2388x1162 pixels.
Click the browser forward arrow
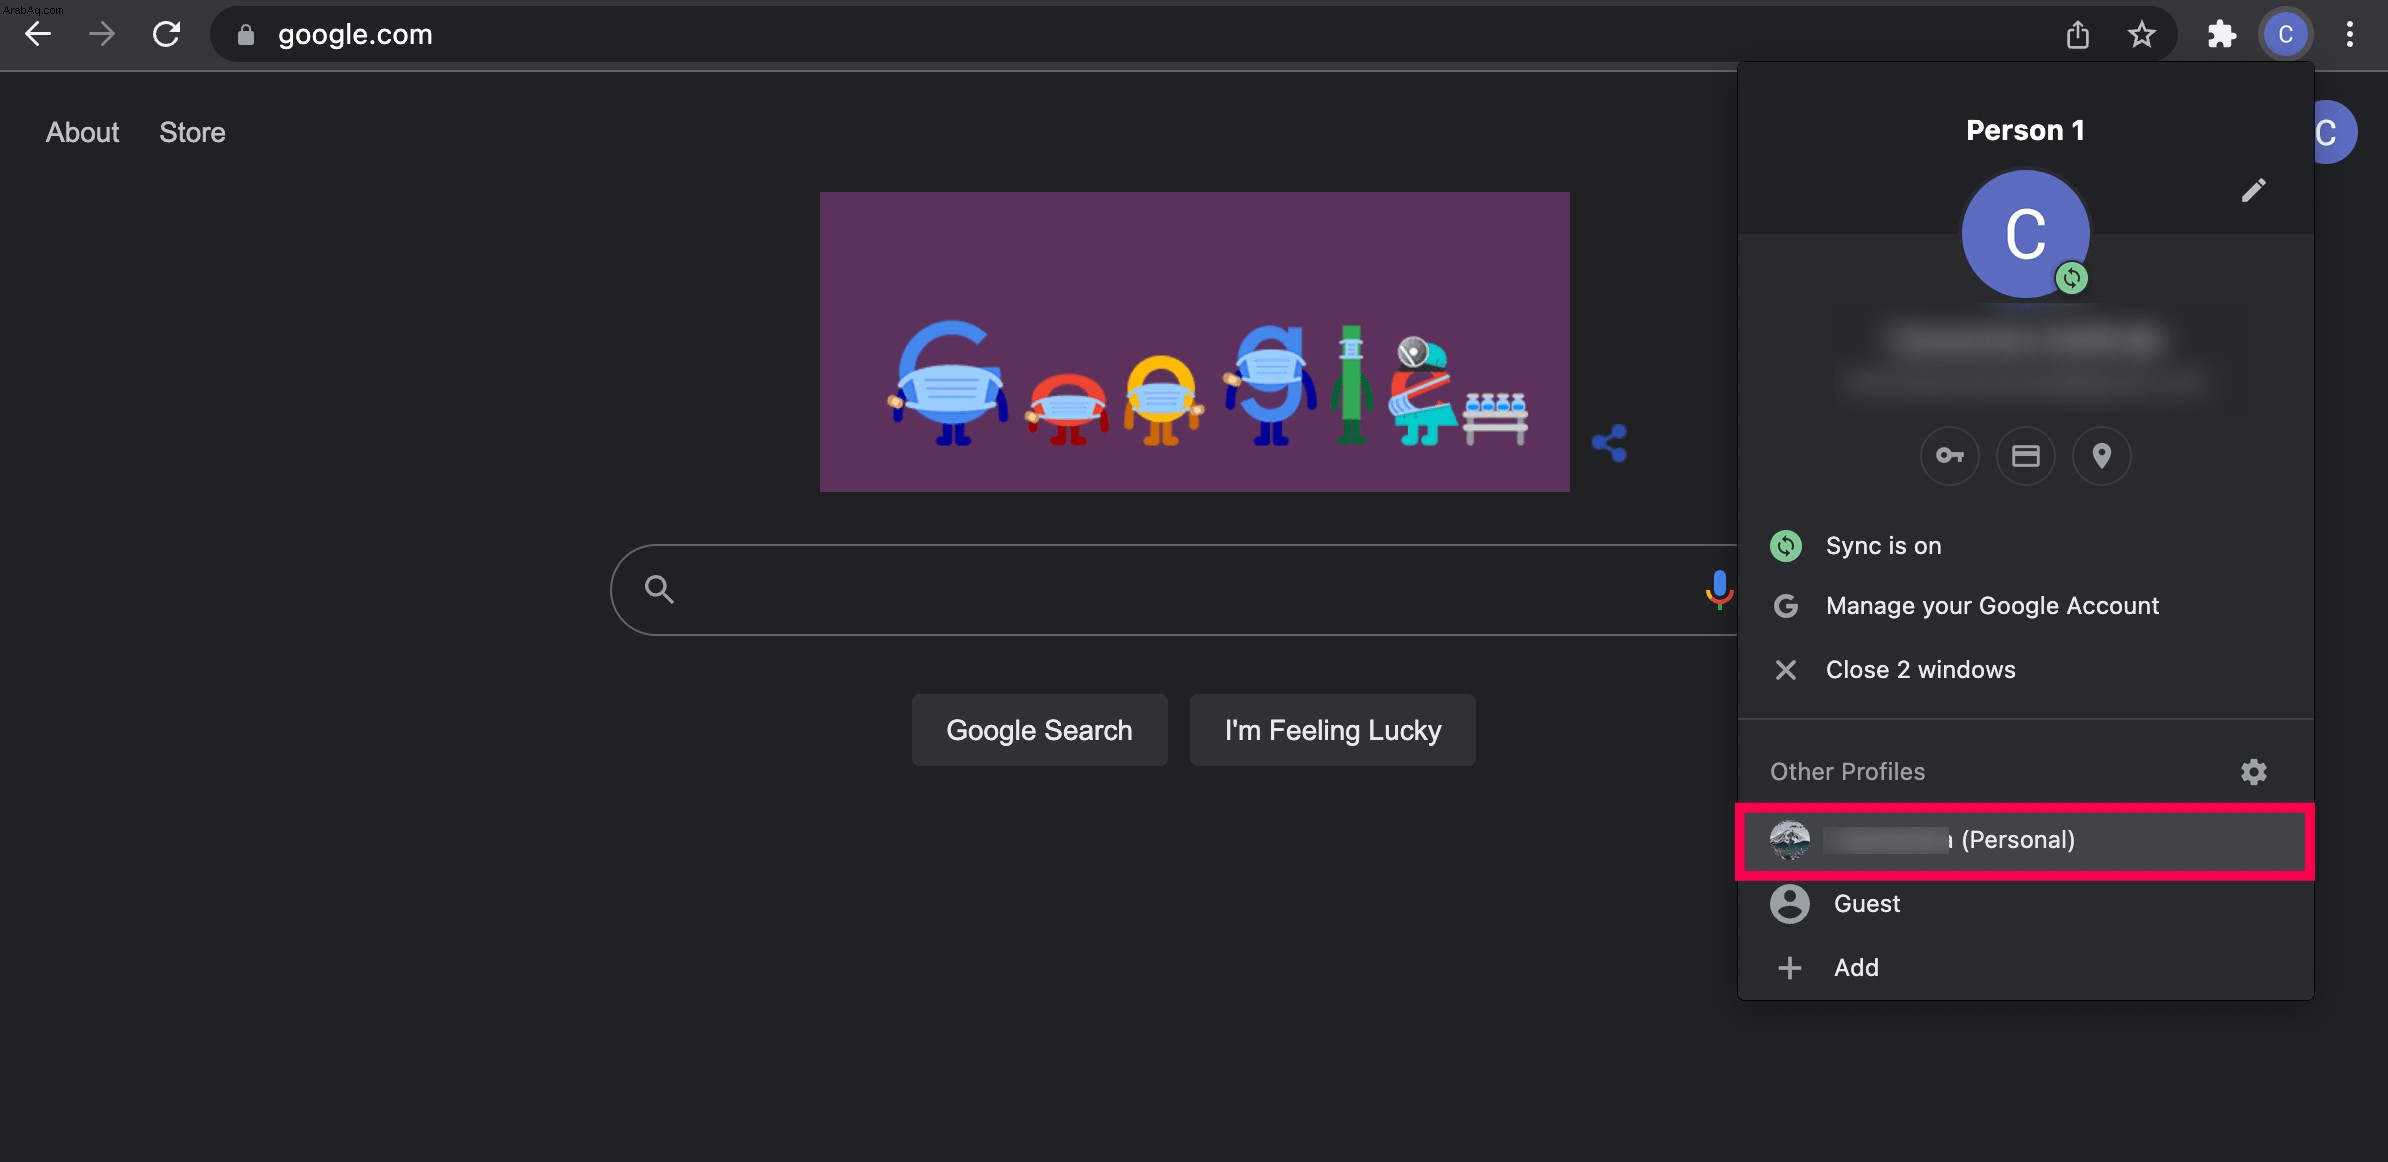101,34
